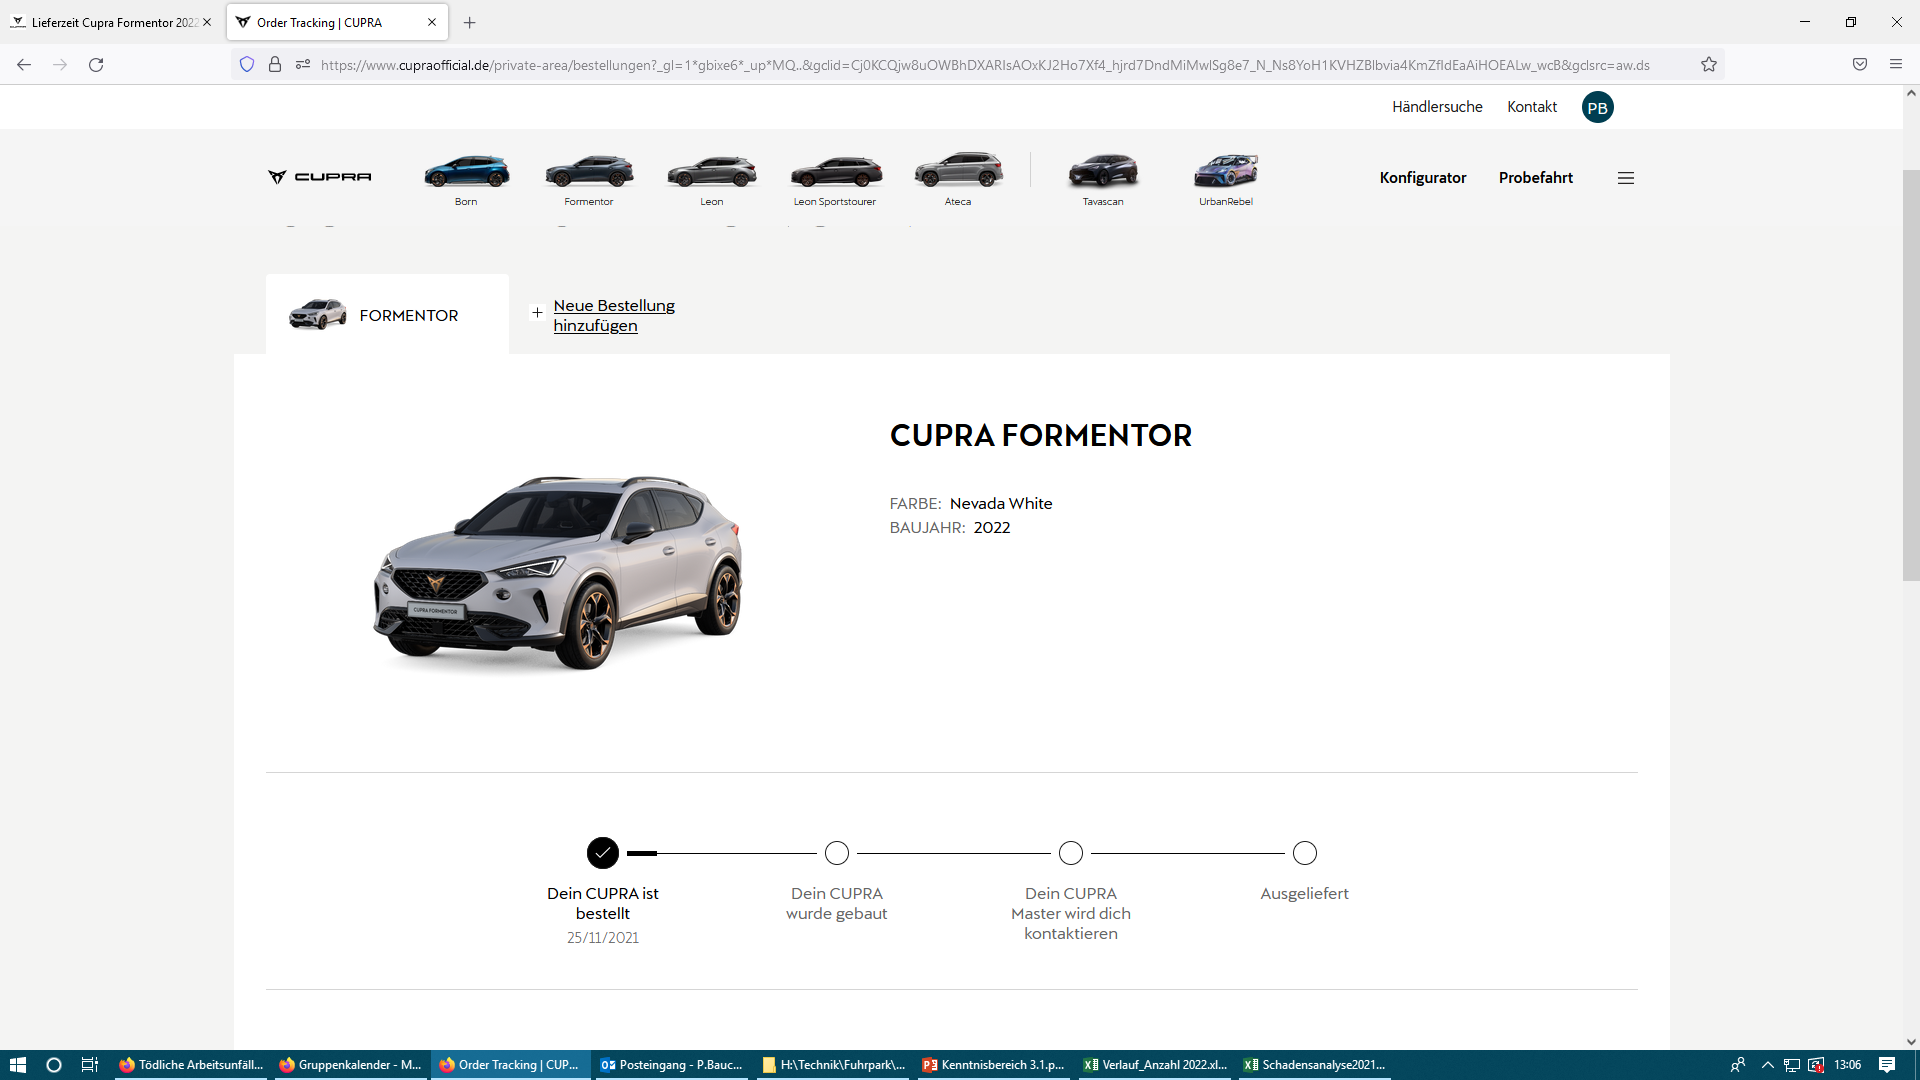Switch to the Lieferzeit Cupra Formentor tab

(x=110, y=22)
